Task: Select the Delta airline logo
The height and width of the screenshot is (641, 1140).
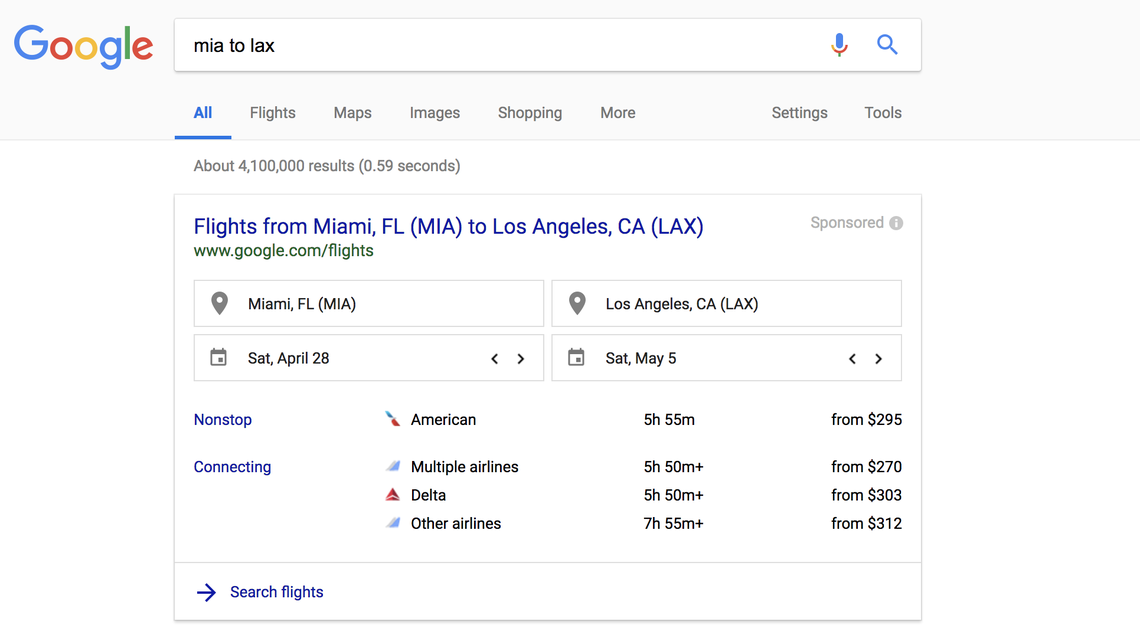Action: (392, 494)
